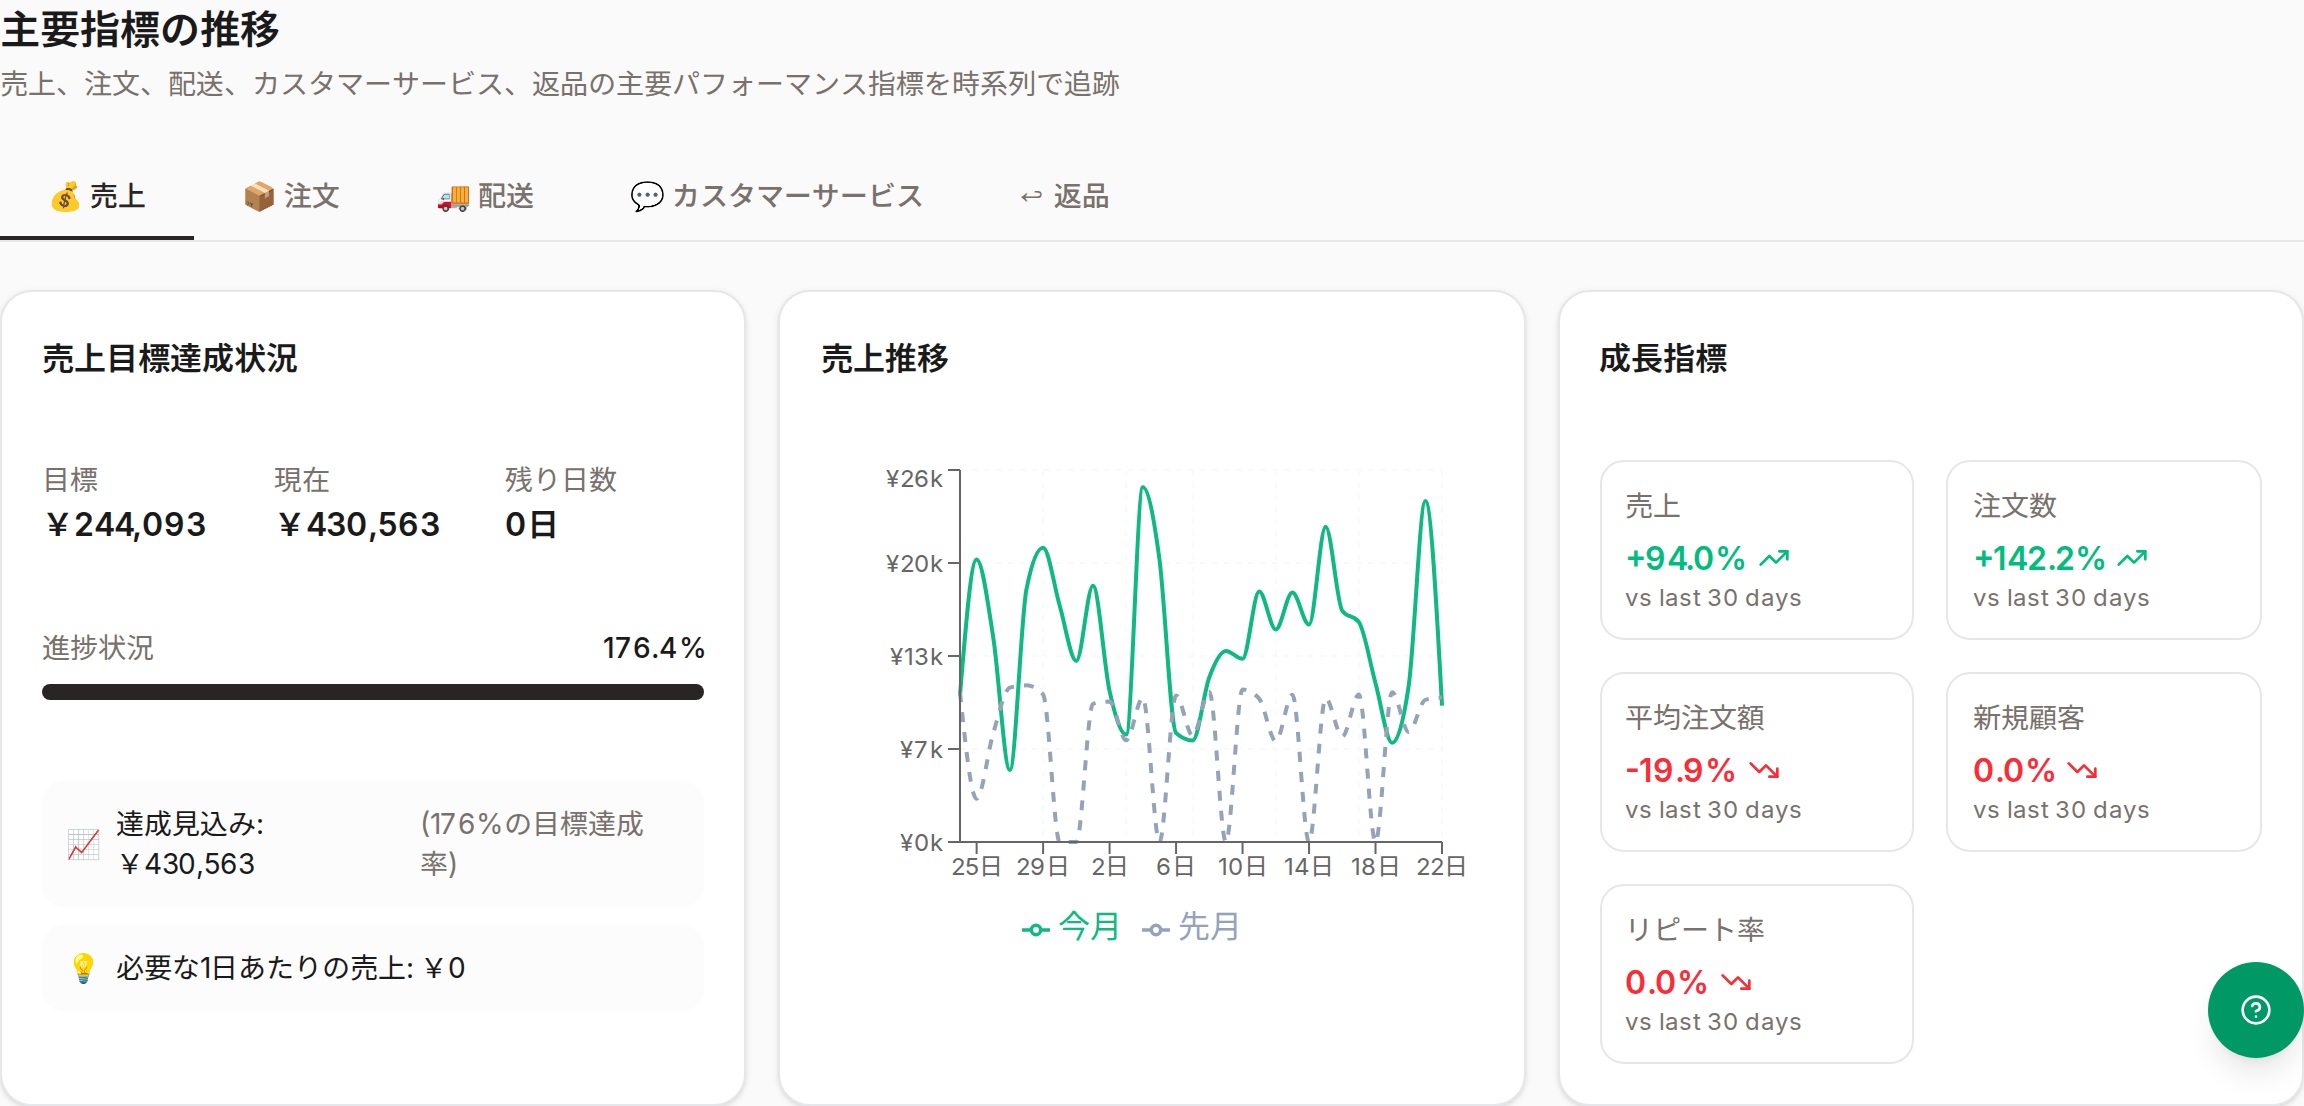The height and width of the screenshot is (1106, 2304).
Task: Click the 新規顧客 label
Action: (2029, 718)
